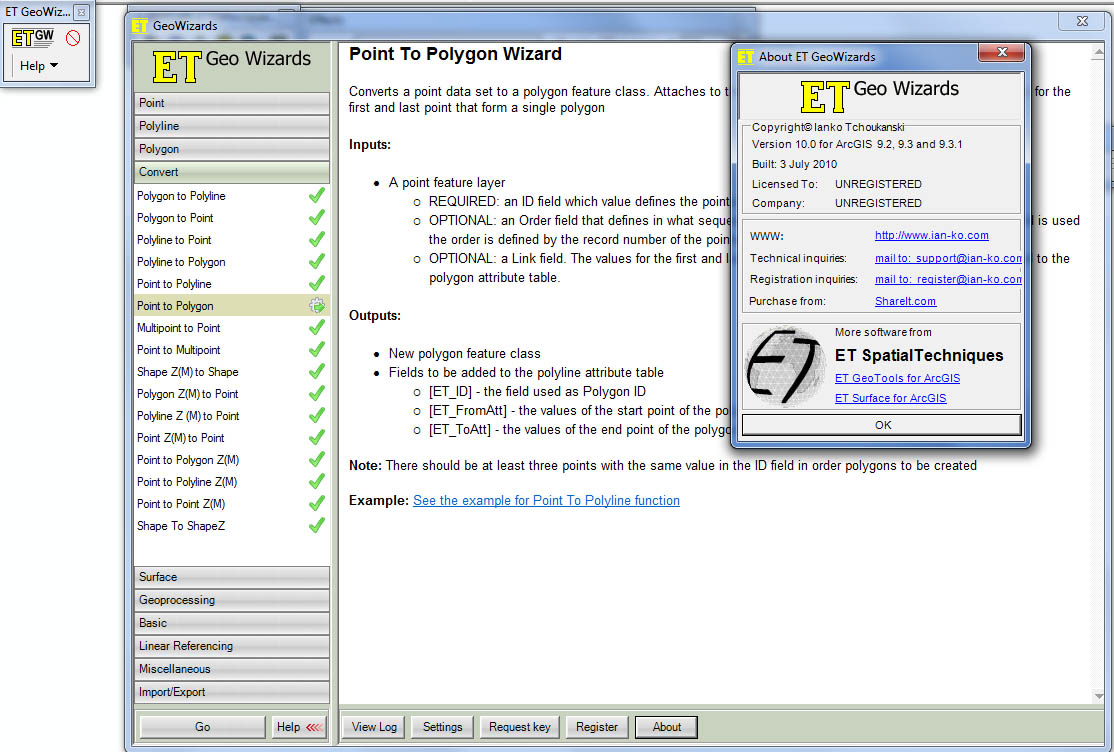Open ET GeoTools for ArcGIS link
Viewport: 1114px width, 752px height.
point(897,378)
